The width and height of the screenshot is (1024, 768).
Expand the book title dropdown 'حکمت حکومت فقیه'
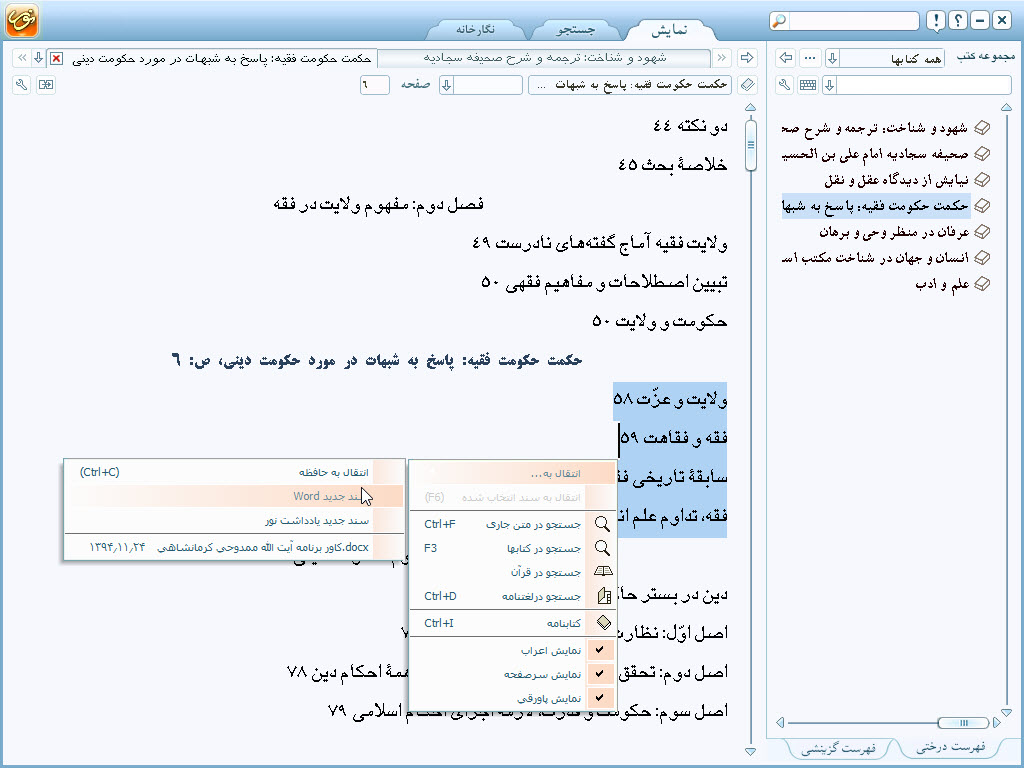point(629,85)
